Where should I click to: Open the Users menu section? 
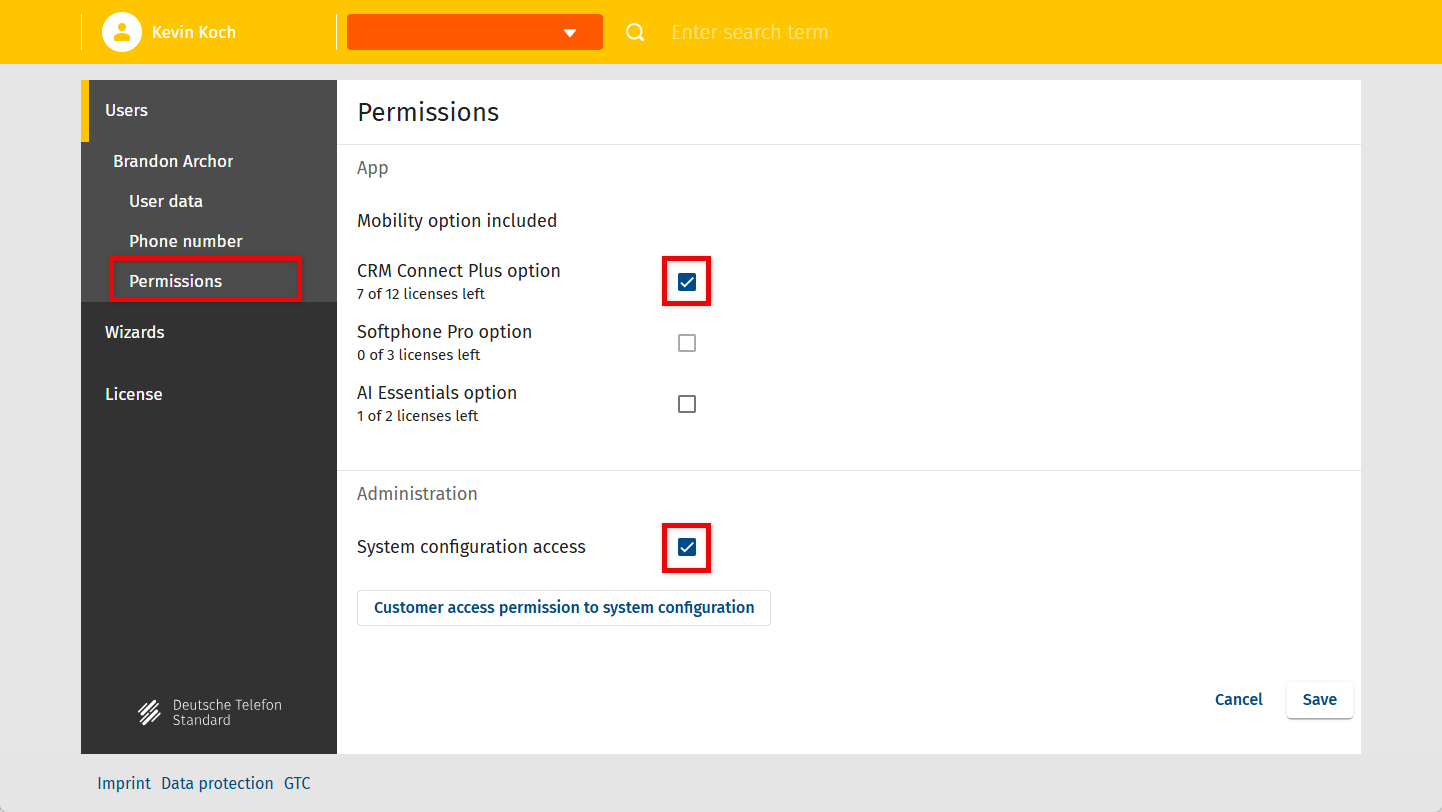tap(127, 110)
